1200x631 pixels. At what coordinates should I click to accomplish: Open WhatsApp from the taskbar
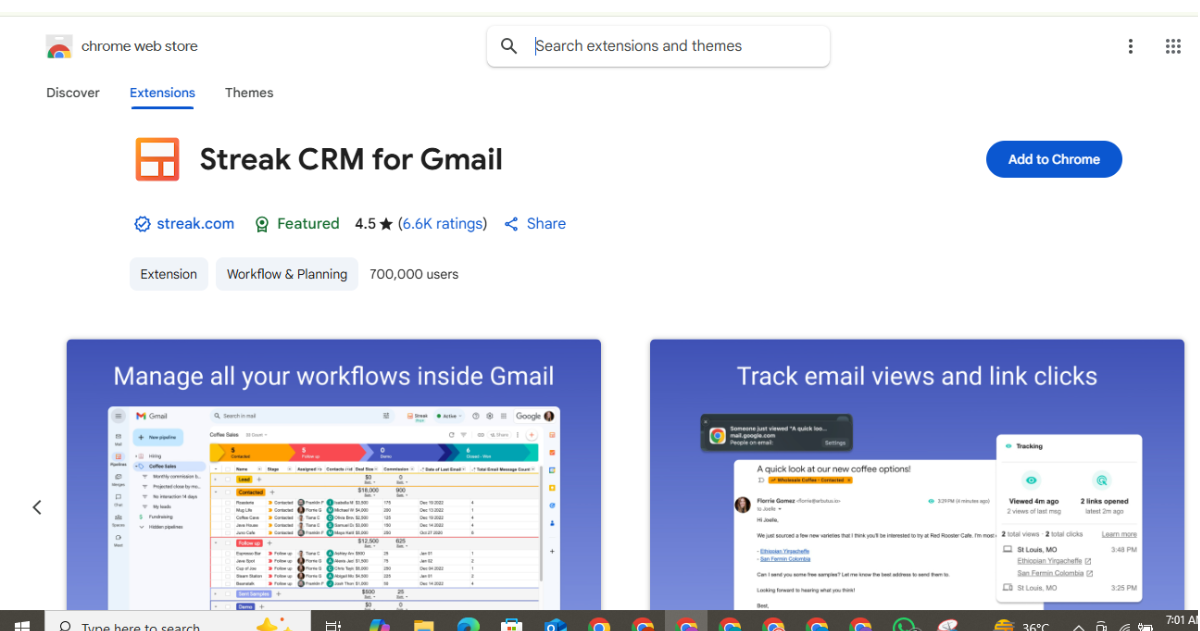905,625
